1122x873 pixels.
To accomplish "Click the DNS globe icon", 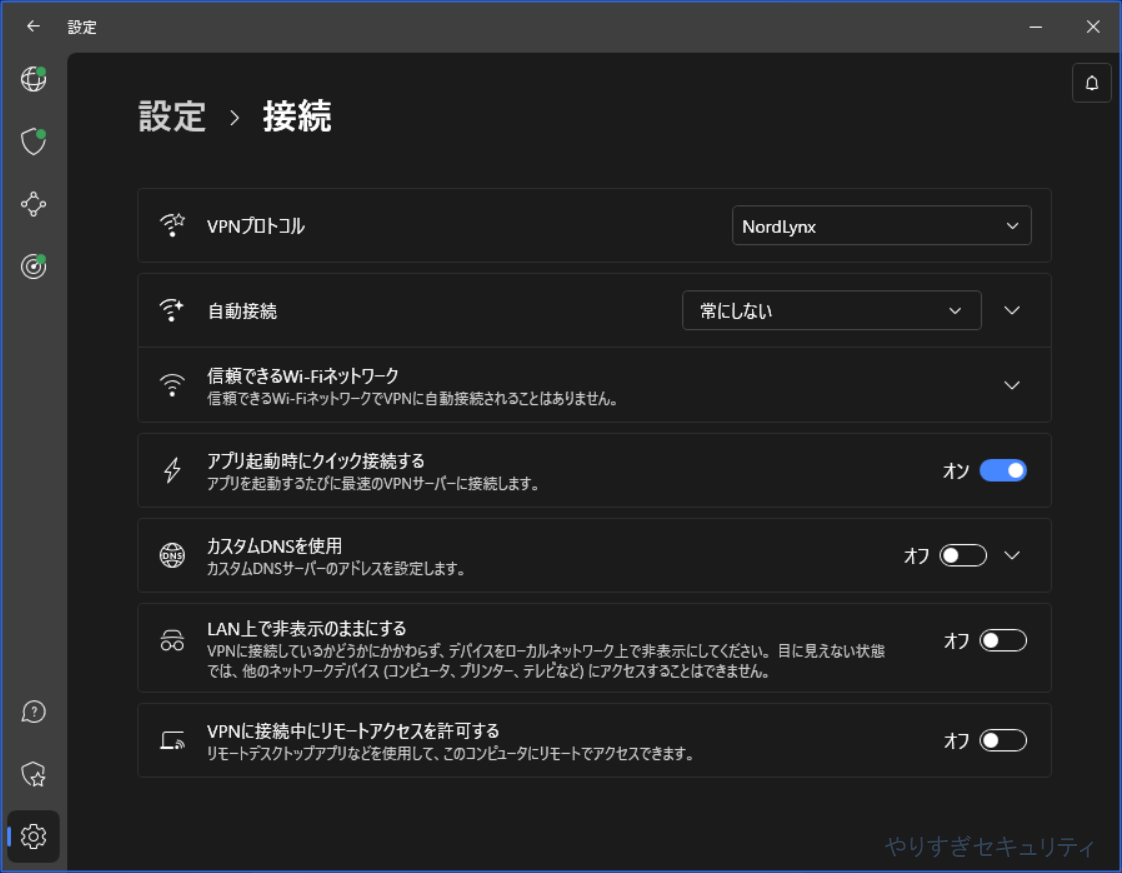I will (172, 555).
